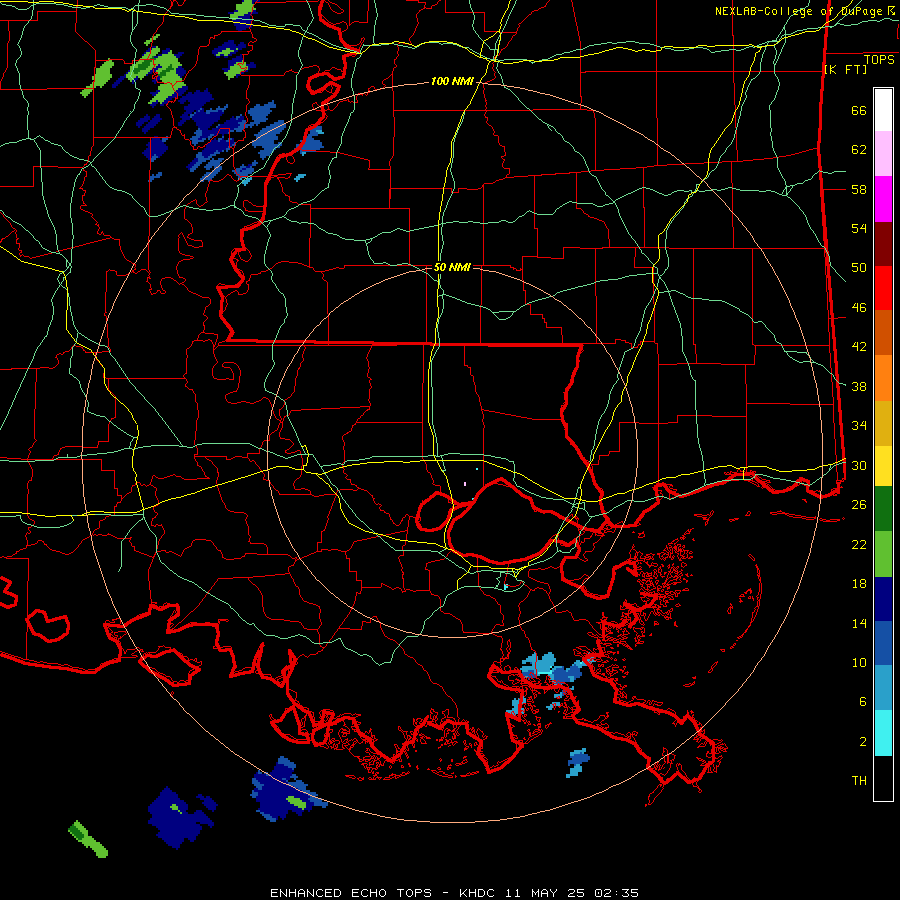Click the "66" legend value

point(859,111)
